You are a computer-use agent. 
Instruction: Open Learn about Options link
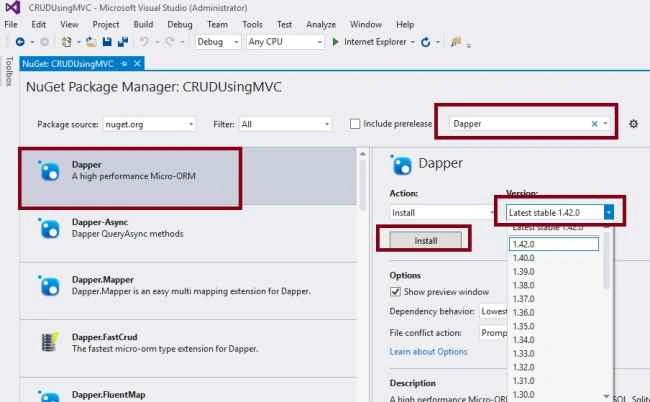click(x=428, y=351)
